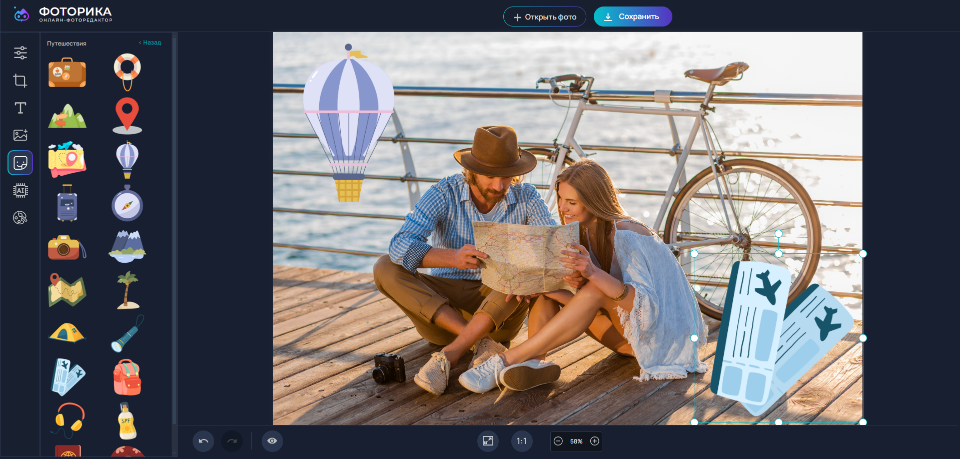Select the Crop tool

click(x=20, y=80)
